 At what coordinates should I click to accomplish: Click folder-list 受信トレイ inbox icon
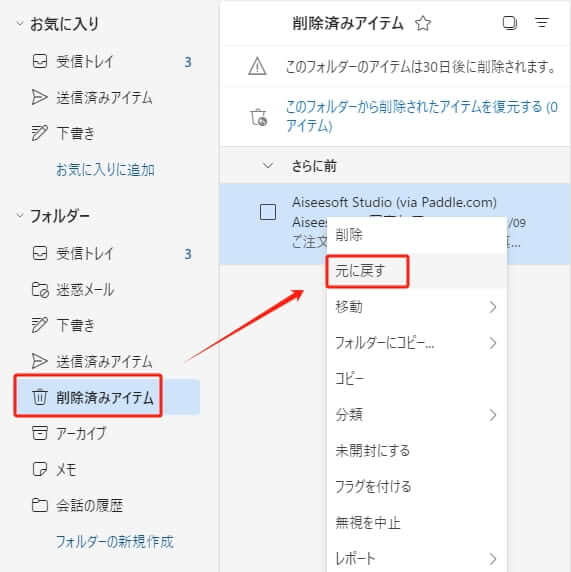point(40,253)
